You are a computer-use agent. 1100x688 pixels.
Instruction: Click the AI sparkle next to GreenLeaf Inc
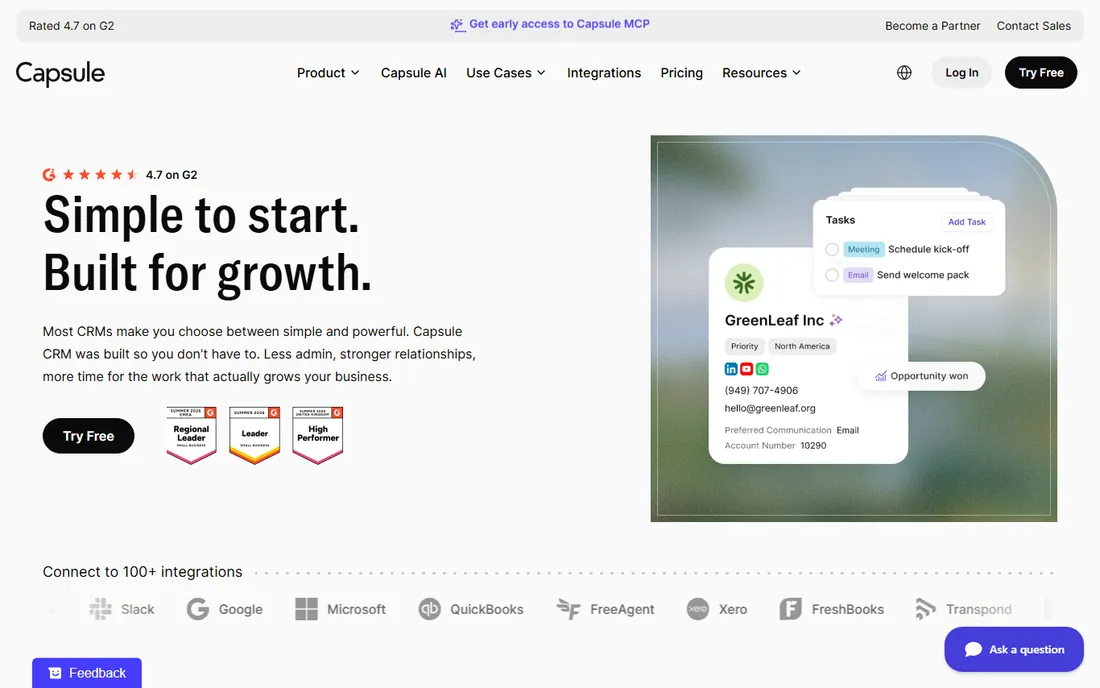tap(836, 320)
